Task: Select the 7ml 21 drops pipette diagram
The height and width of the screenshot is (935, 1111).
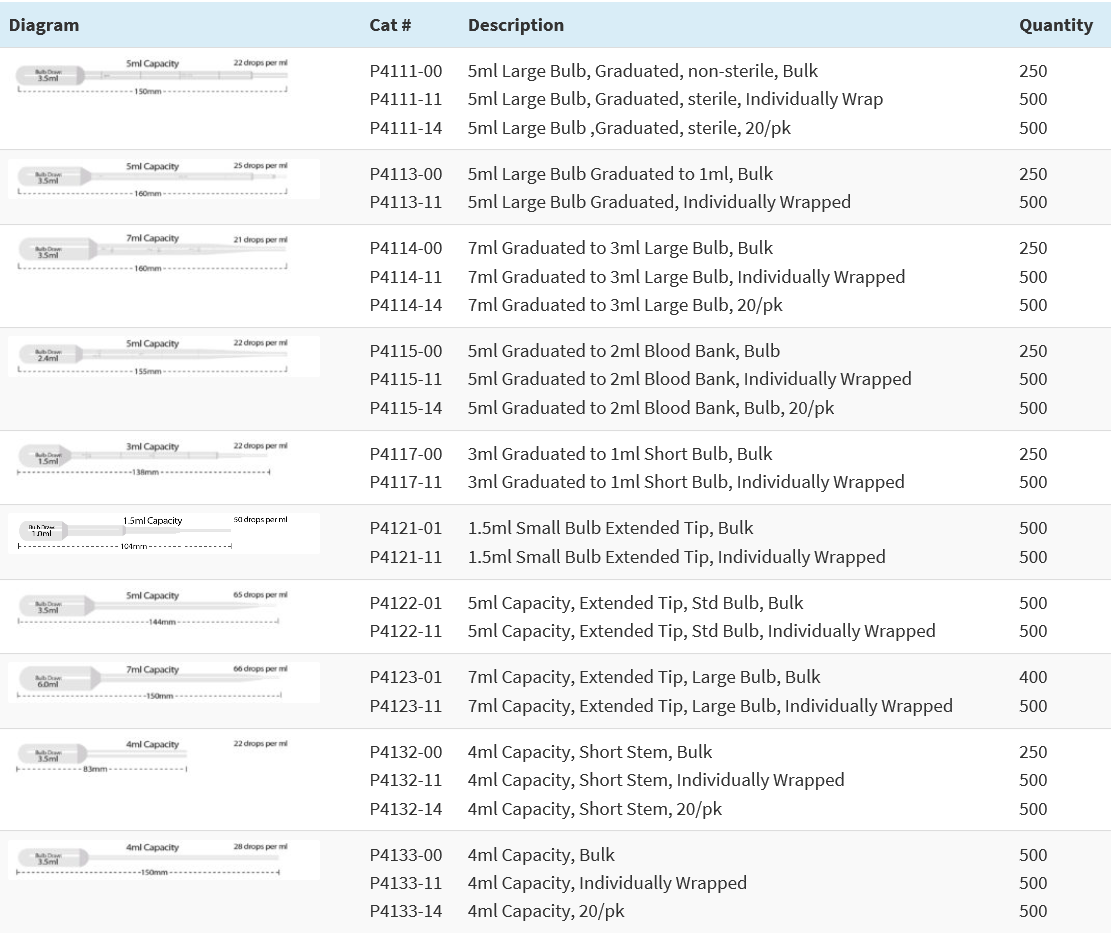Action: point(153,253)
